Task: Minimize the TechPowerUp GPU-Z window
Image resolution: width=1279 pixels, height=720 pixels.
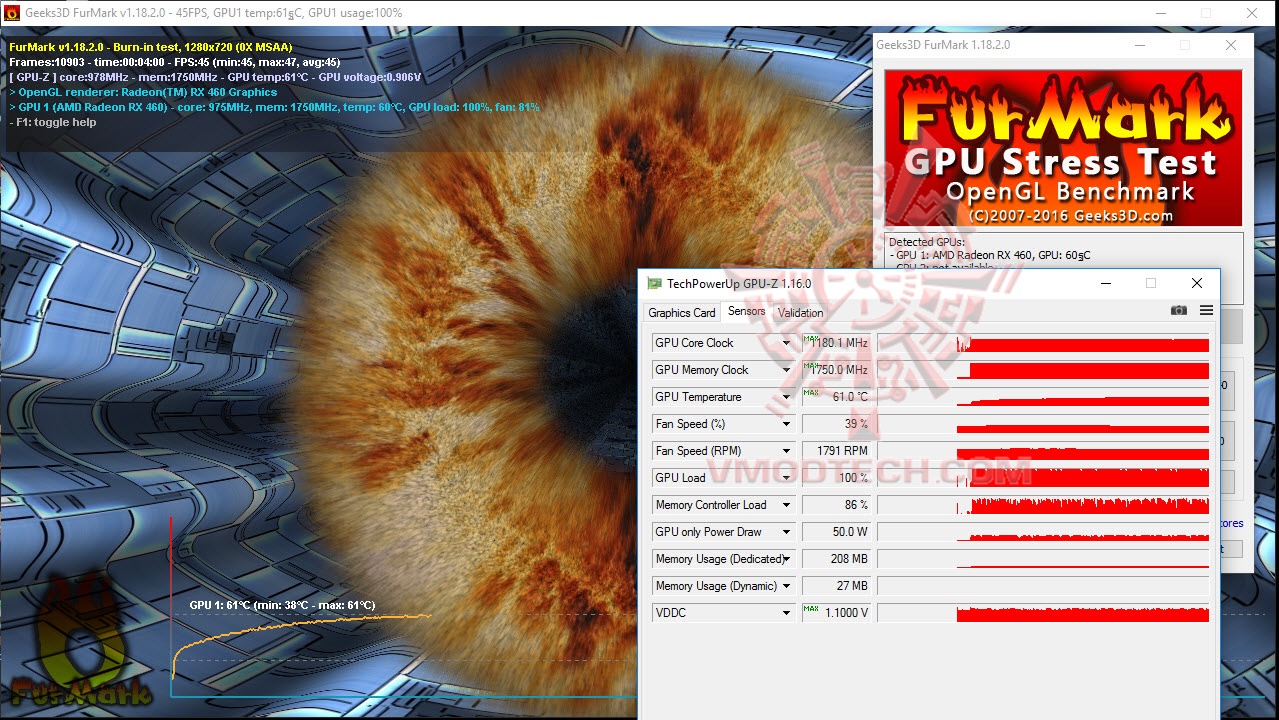Action: click(x=1105, y=284)
